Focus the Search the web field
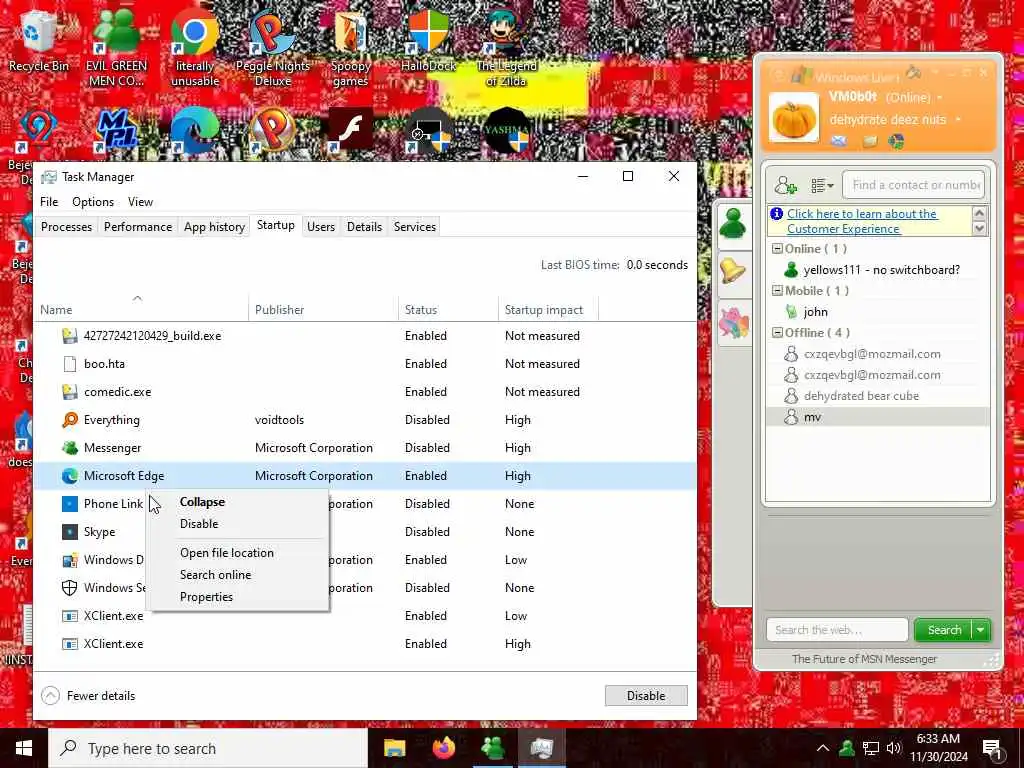 [x=837, y=630]
